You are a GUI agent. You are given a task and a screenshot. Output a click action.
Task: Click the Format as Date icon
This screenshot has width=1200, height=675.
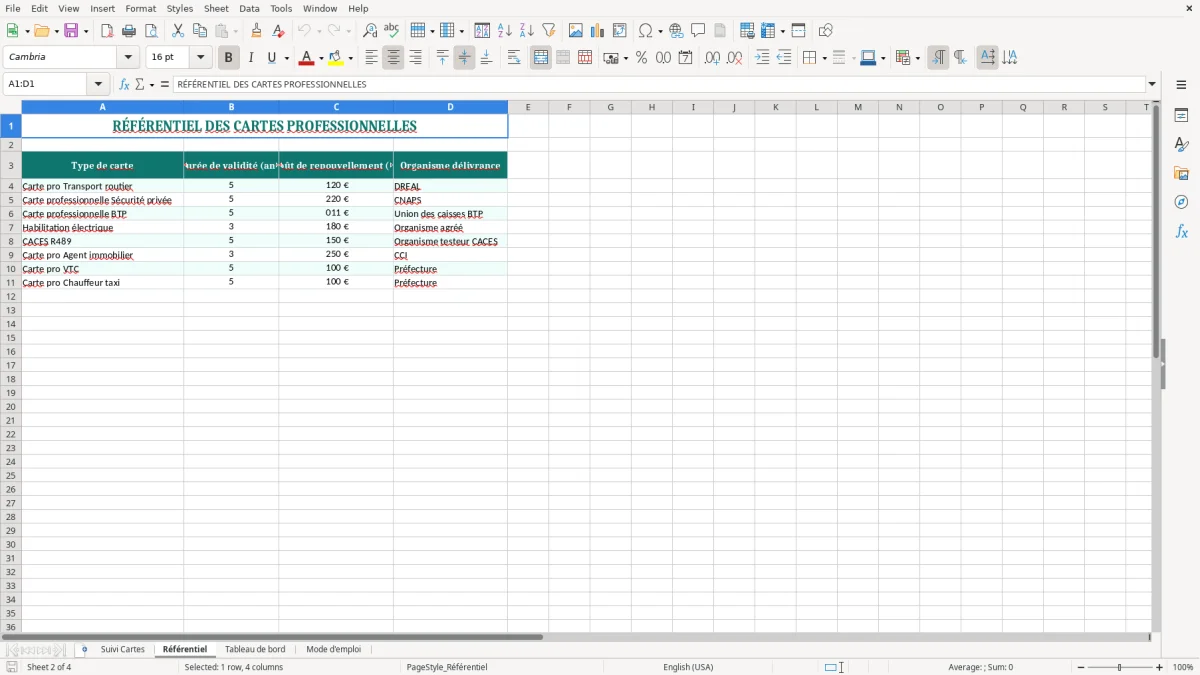(x=686, y=58)
